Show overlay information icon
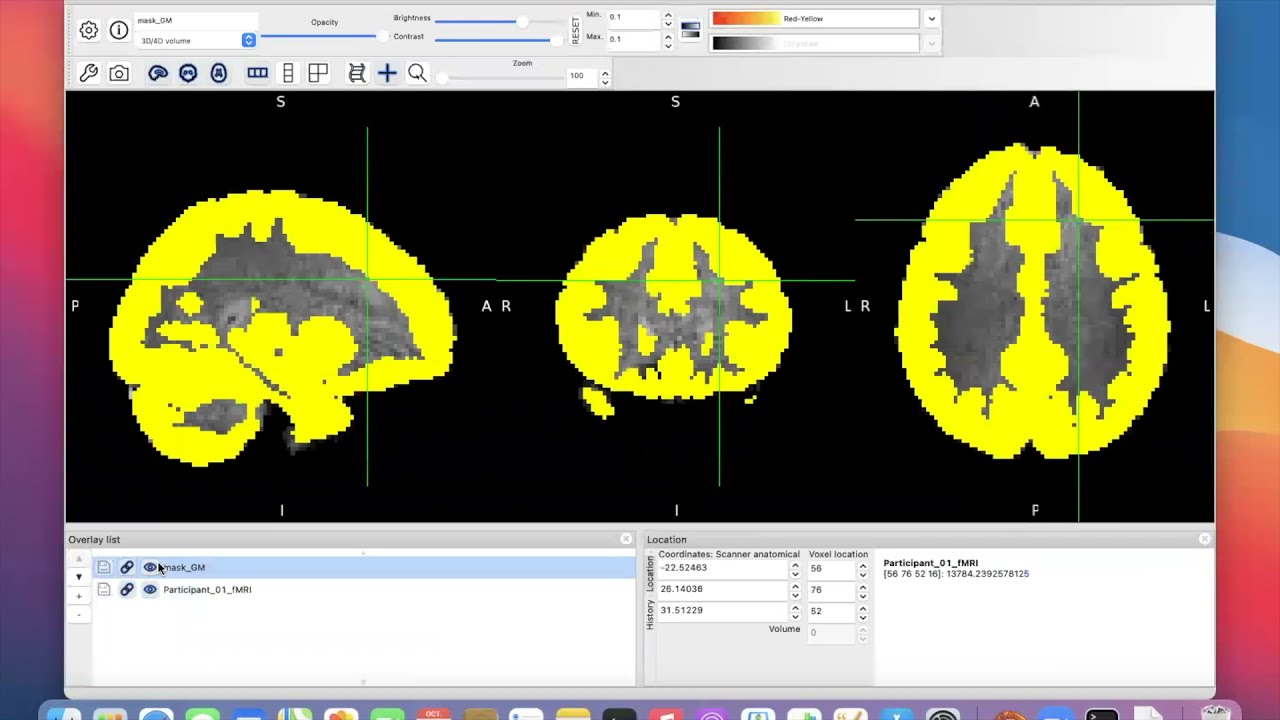The width and height of the screenshot is (1280, 720). (x=119, y=30)
